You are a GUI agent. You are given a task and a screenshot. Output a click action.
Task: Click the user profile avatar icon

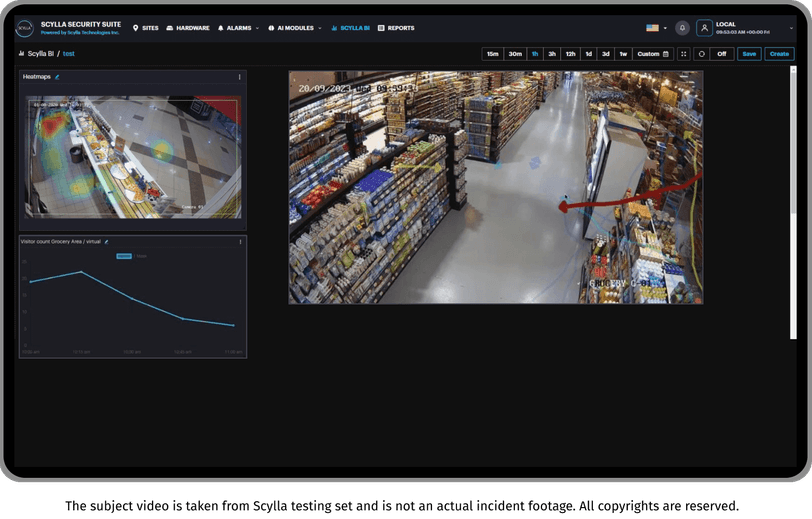704,28
